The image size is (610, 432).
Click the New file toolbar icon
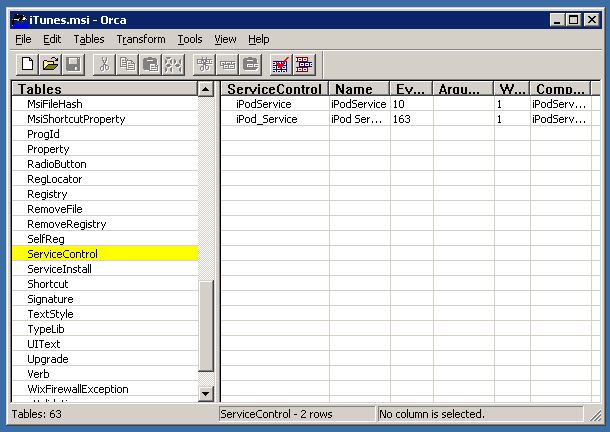(x=27, y=64)
